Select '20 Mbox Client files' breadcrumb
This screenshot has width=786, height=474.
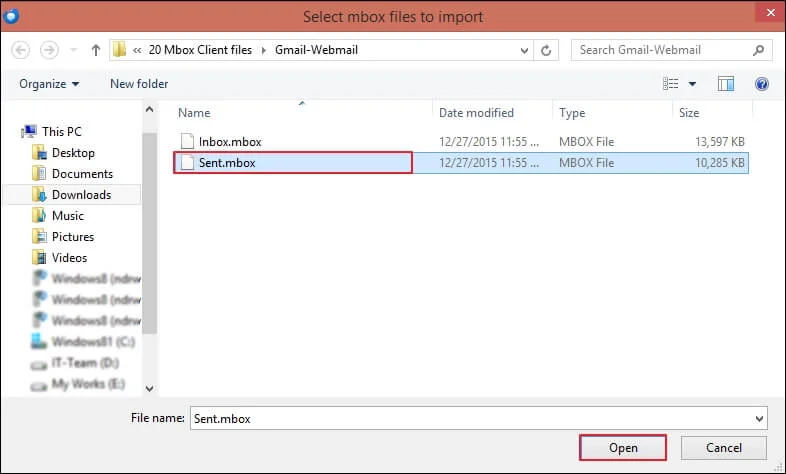pos(200,50)
